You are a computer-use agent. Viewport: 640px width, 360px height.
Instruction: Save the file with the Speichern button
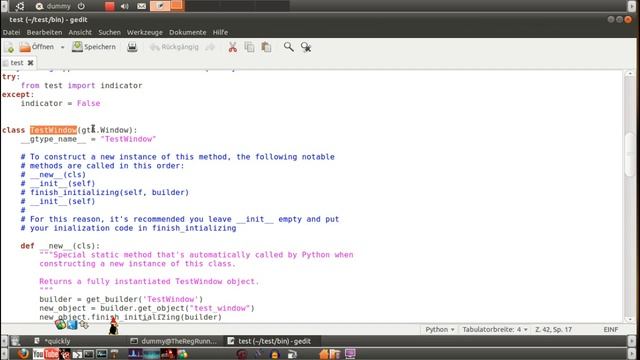pyautogui.click(x=94, y=47)
